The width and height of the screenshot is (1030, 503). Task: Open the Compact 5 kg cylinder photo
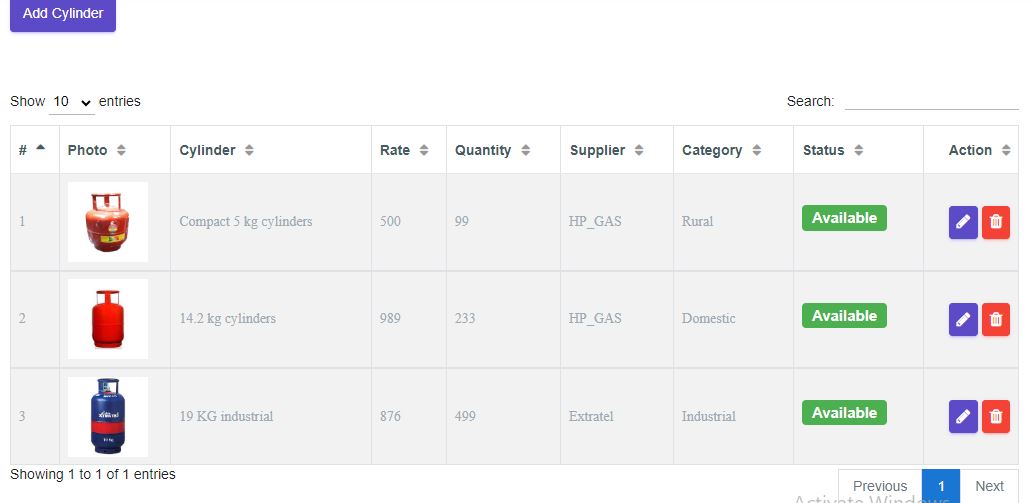click(x=108, y=222)
